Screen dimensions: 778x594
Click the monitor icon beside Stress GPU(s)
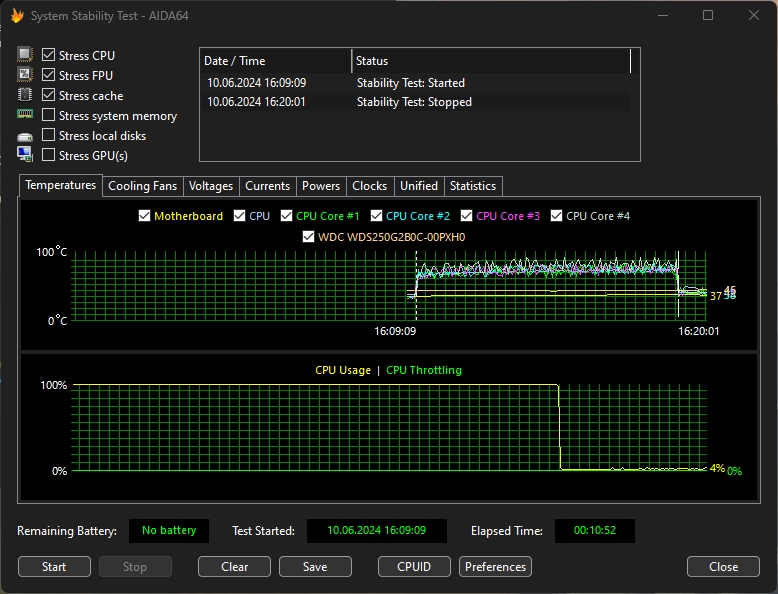click(x=25, y=154)
